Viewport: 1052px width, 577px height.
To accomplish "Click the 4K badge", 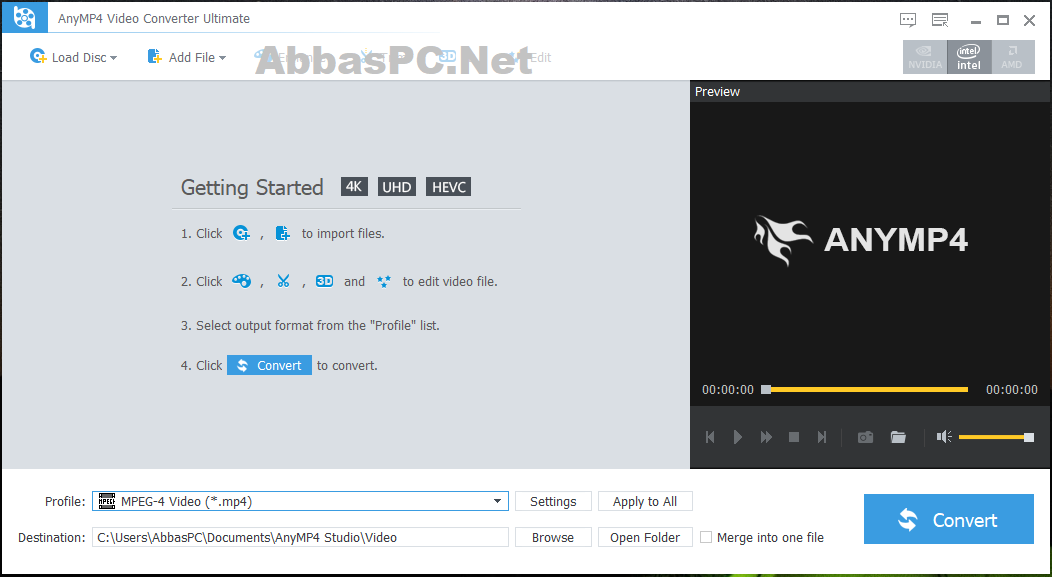I will (x=354, y=187).
